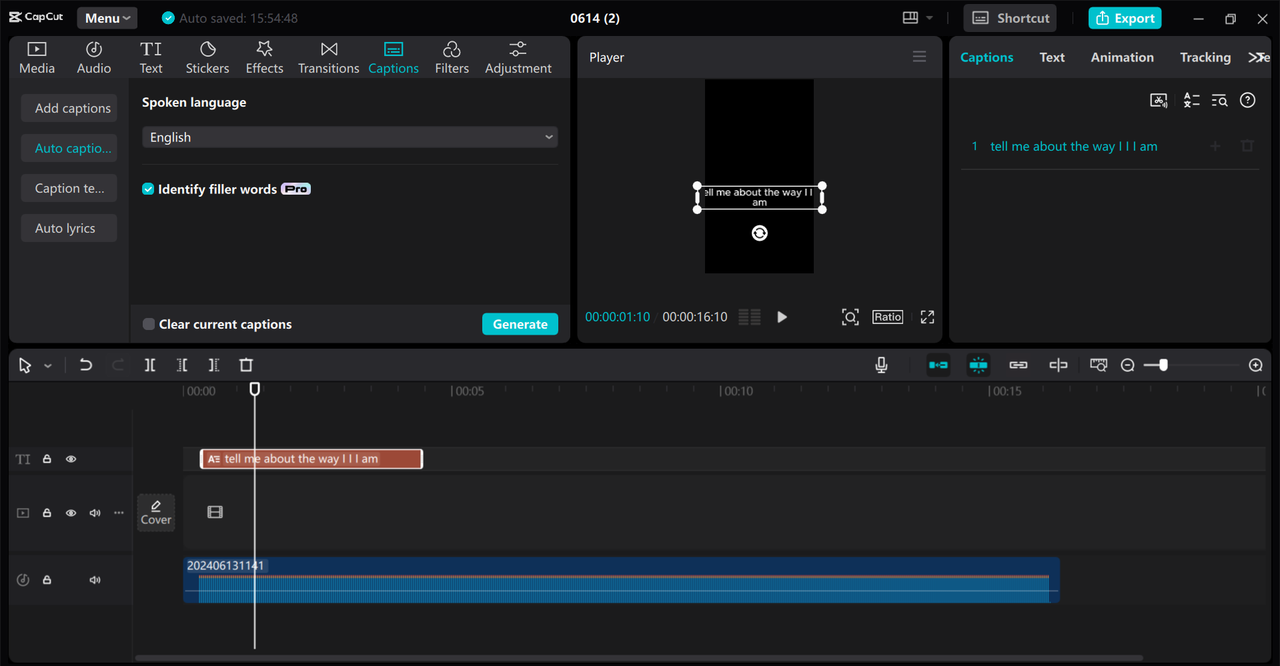1280x666 pixels.
Task: Open the player quality bars icon
Action: point(749,317)
